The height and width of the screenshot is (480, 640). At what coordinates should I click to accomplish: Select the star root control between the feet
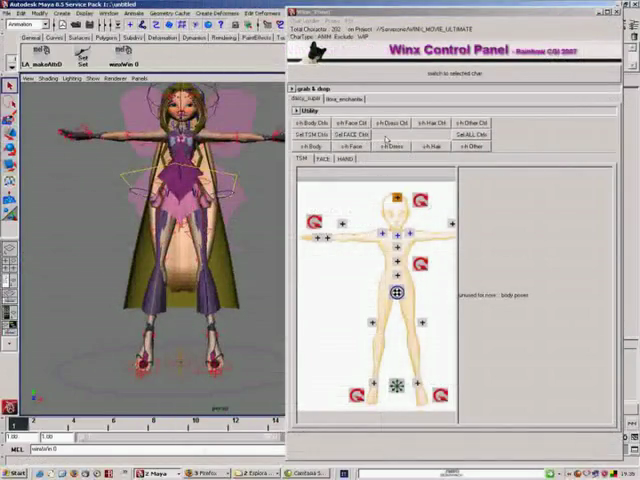click(x=396, y=385)
